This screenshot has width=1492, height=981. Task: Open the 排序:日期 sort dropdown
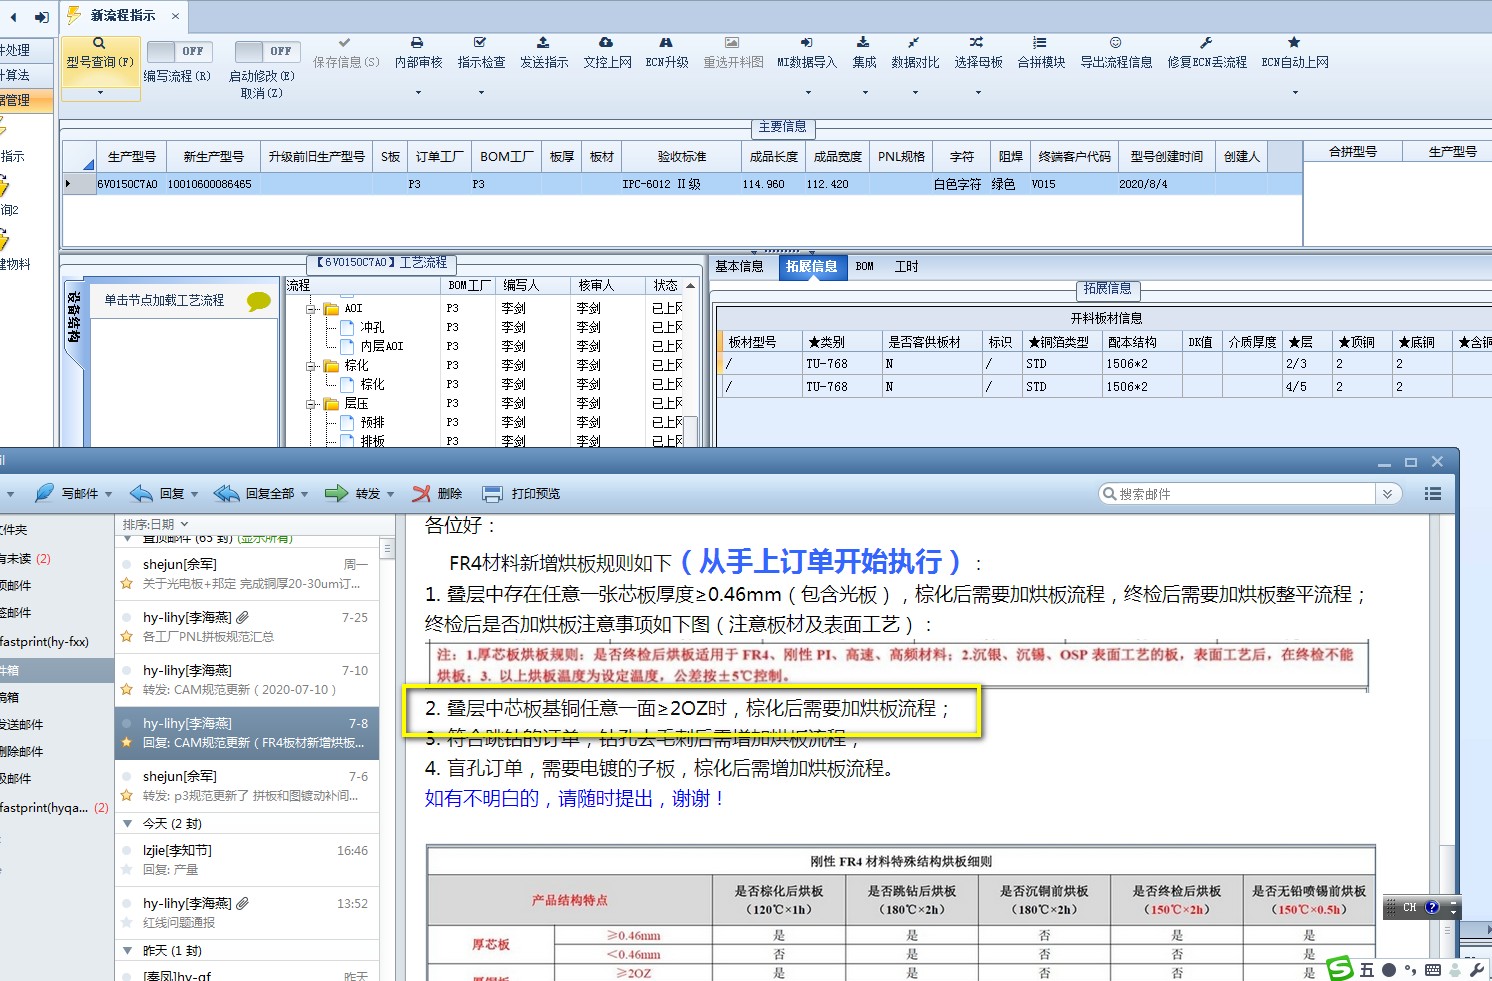(155, 524)
